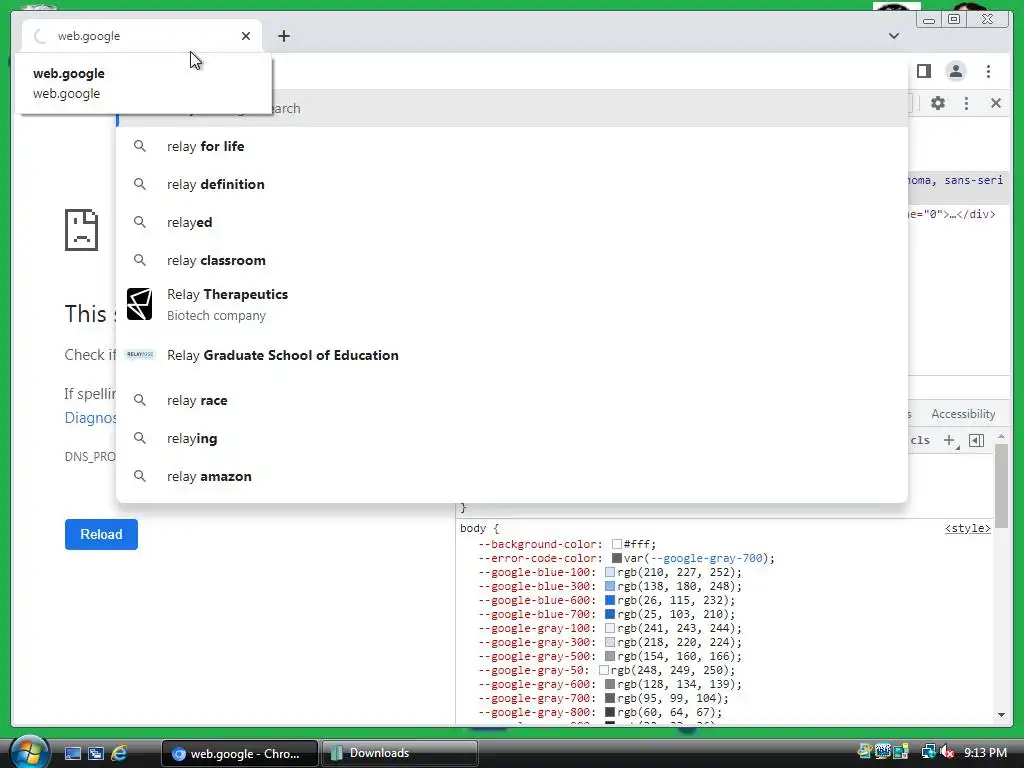Select the web.google browser tab
Viewport: 1024px width, 768px height.
pos(142,36)
